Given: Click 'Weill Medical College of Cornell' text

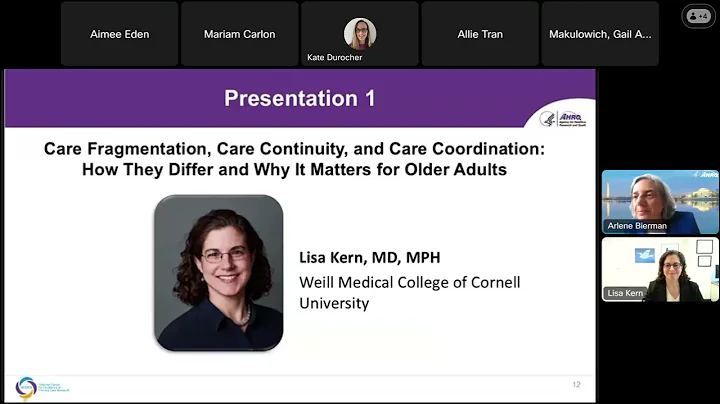Looking at the screenshot, I should point(410,282).
